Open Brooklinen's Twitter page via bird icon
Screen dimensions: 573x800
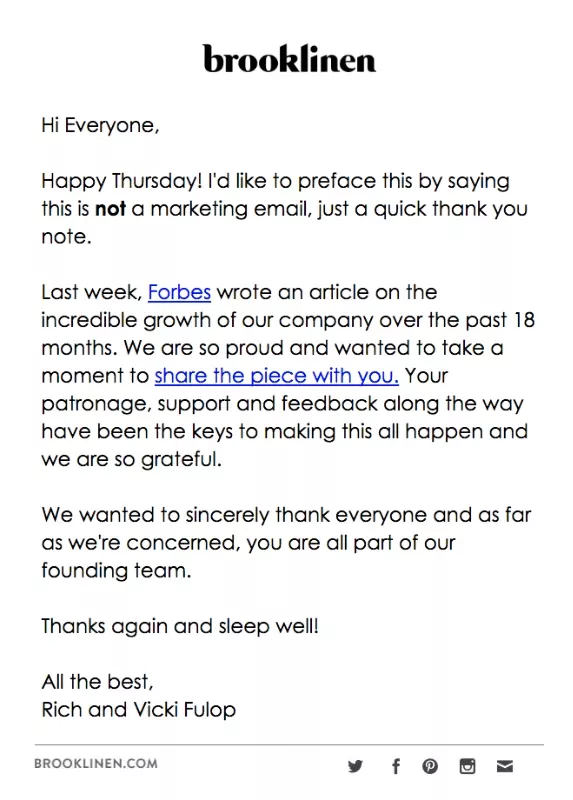(355, 766)
